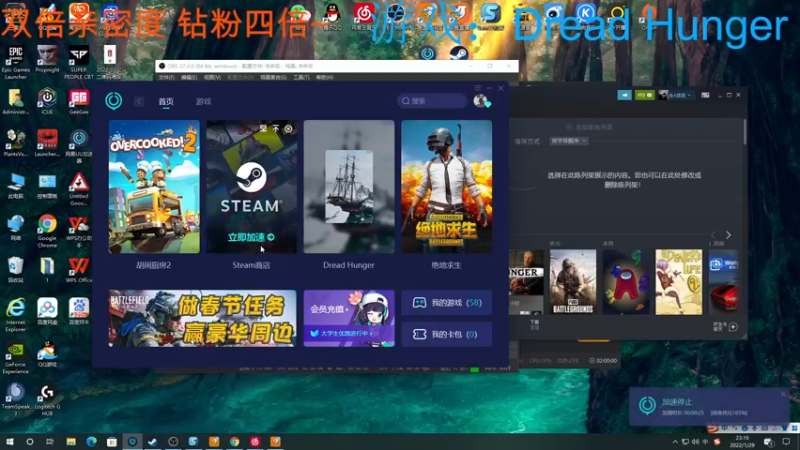The width and height of the screenshot is (800, 450).
Task: Open the Recycle Bin desktop icon
Action: [15, 270]
